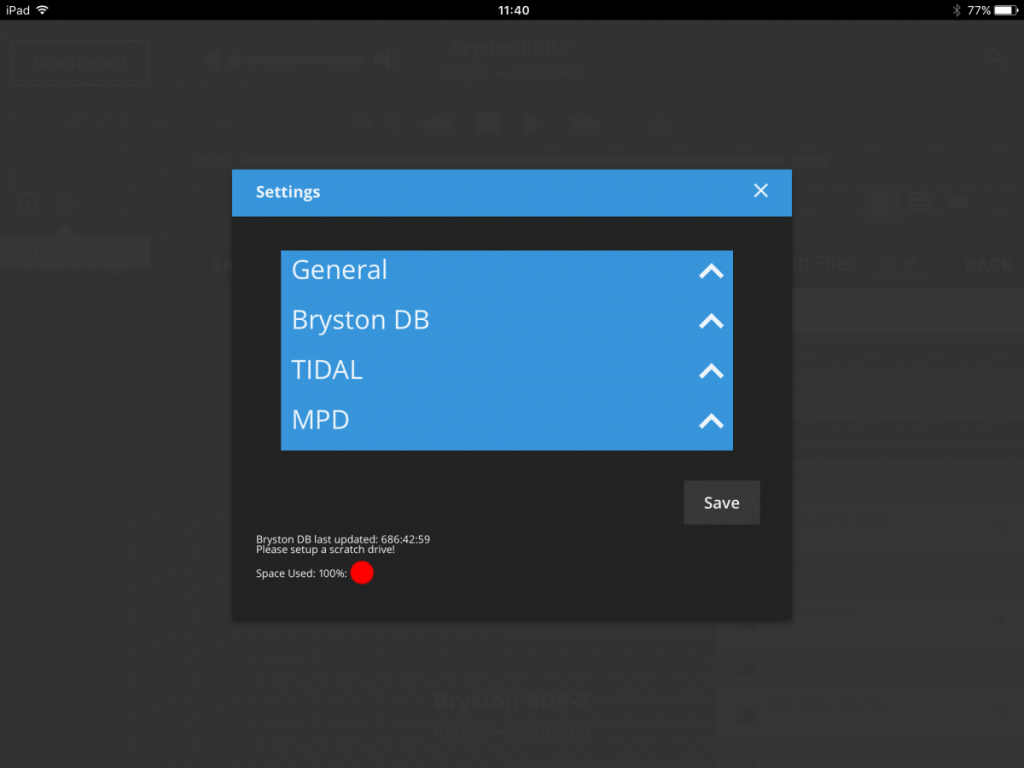
Task: Click the loud speaker icon in background
Action: [x=387, y=60]
